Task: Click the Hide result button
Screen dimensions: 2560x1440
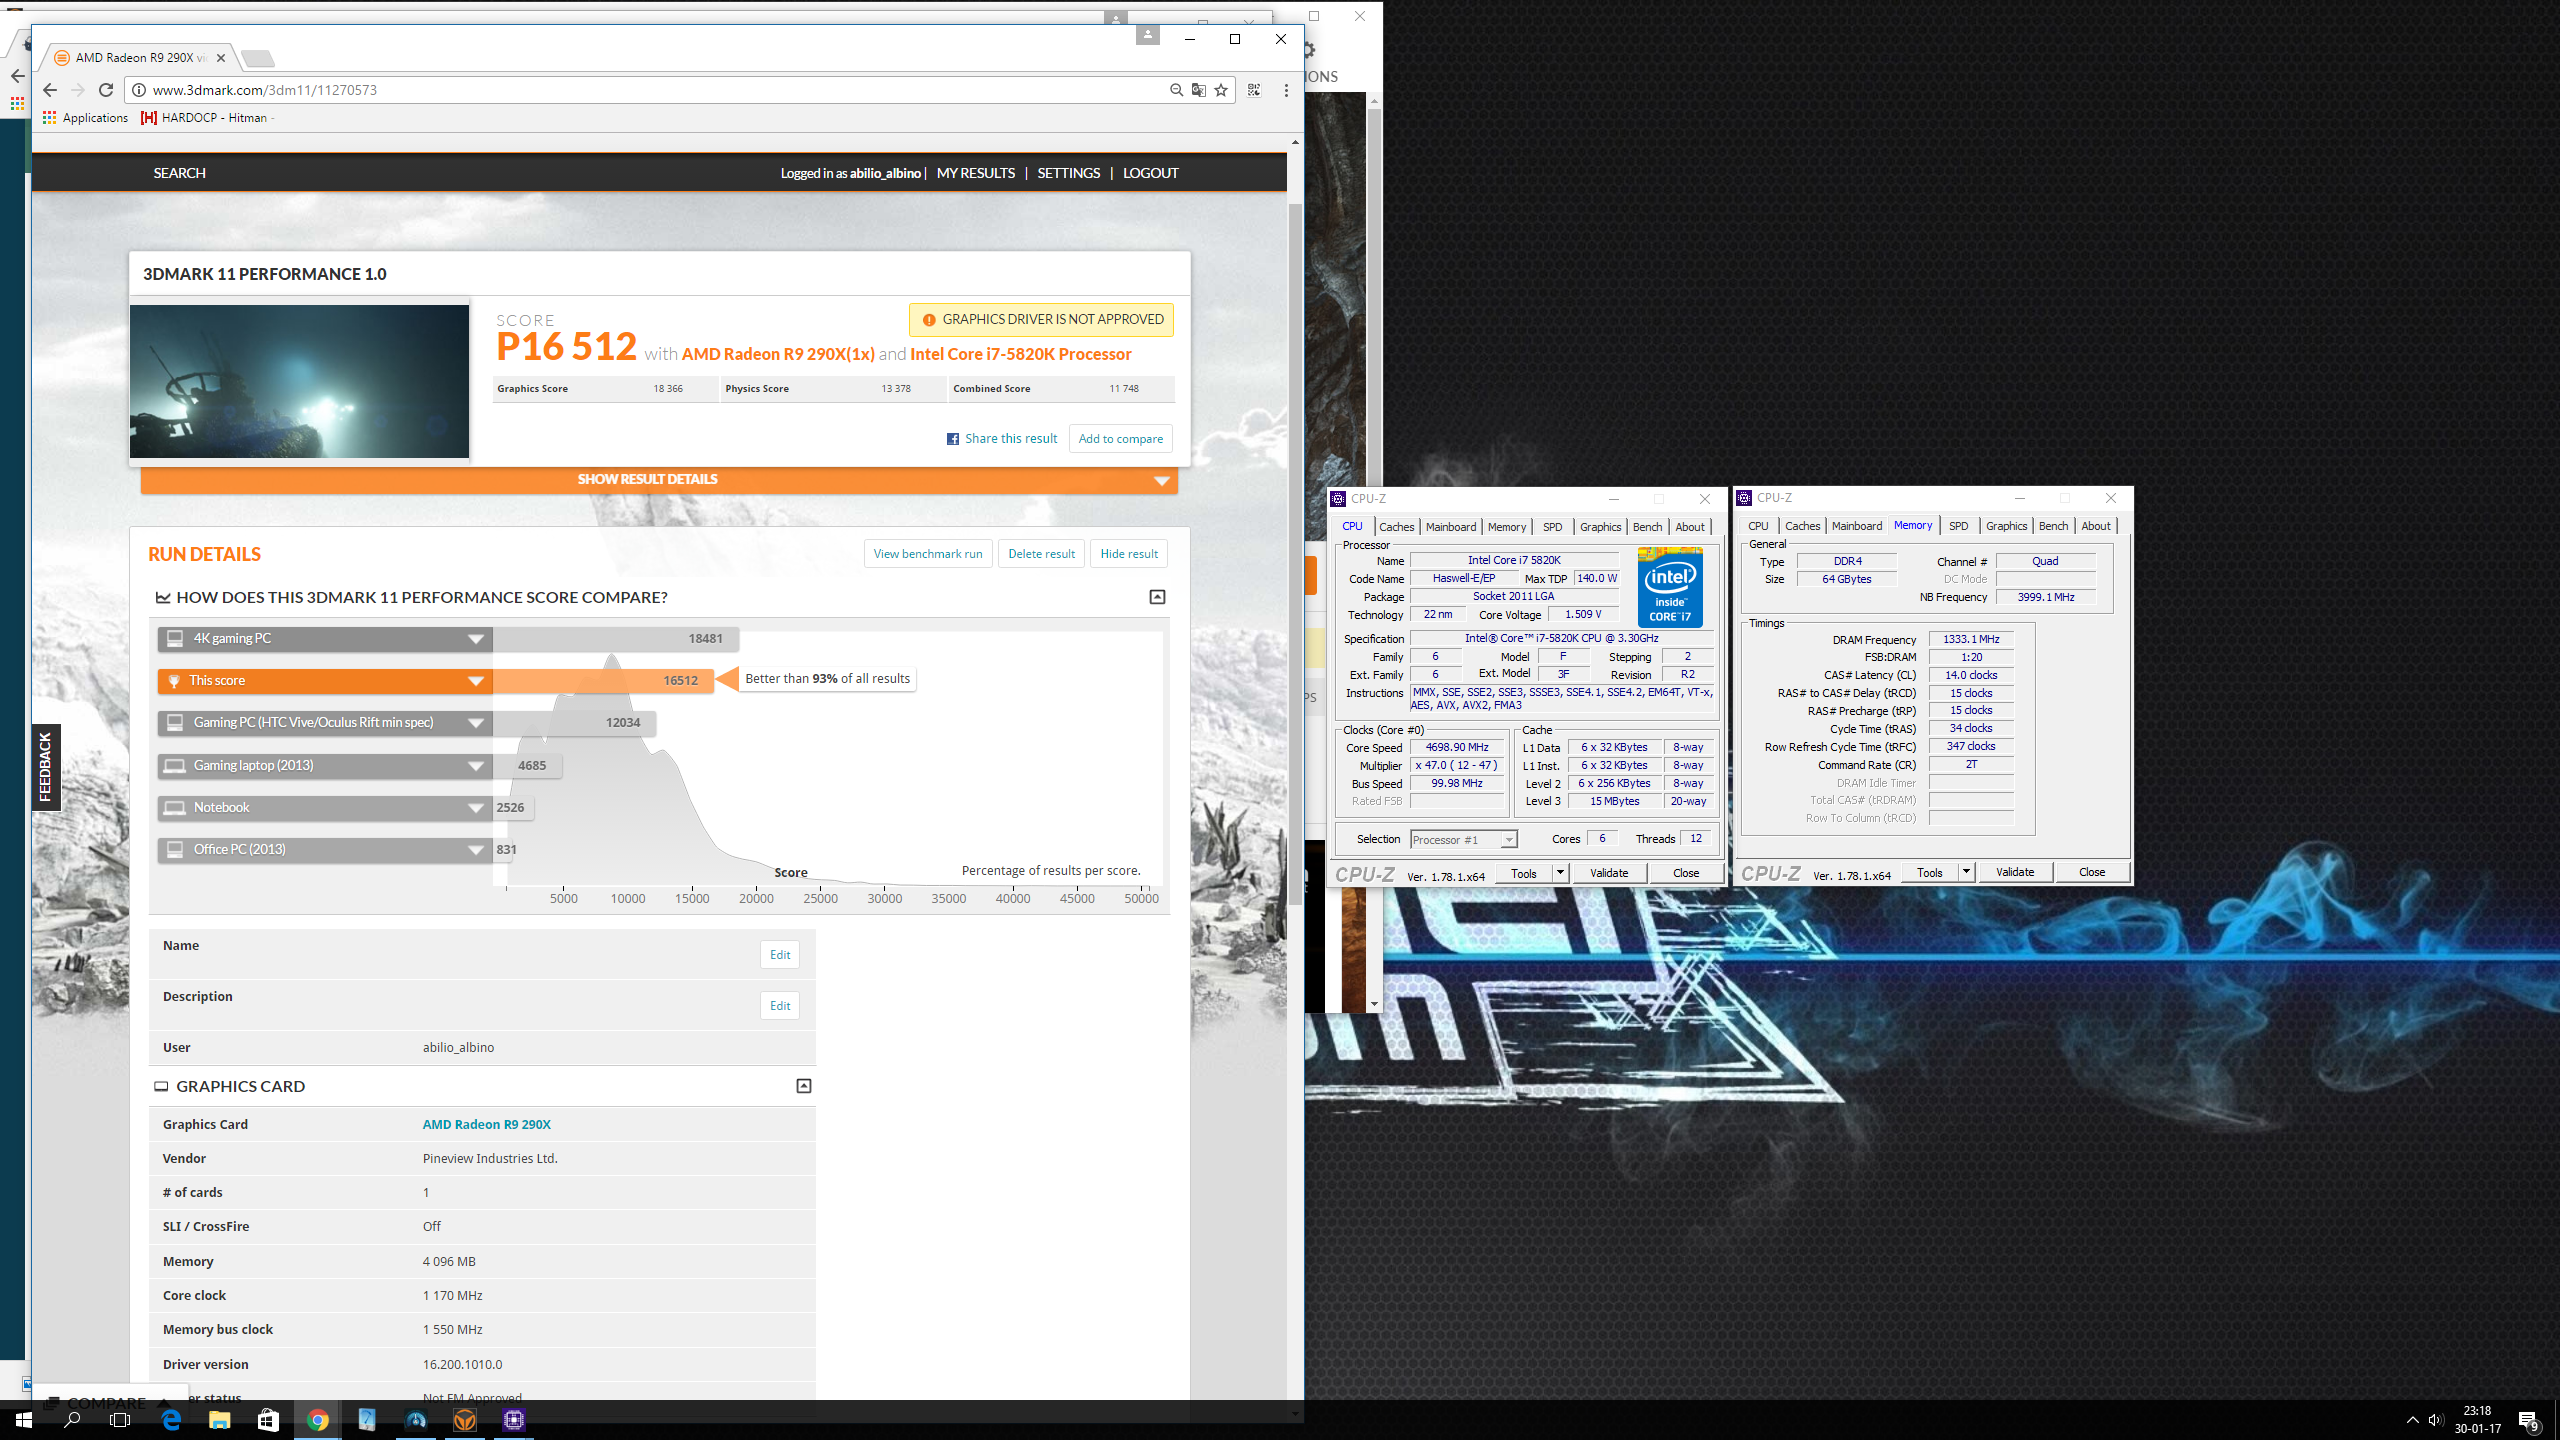Action: tap(1129, 554)
